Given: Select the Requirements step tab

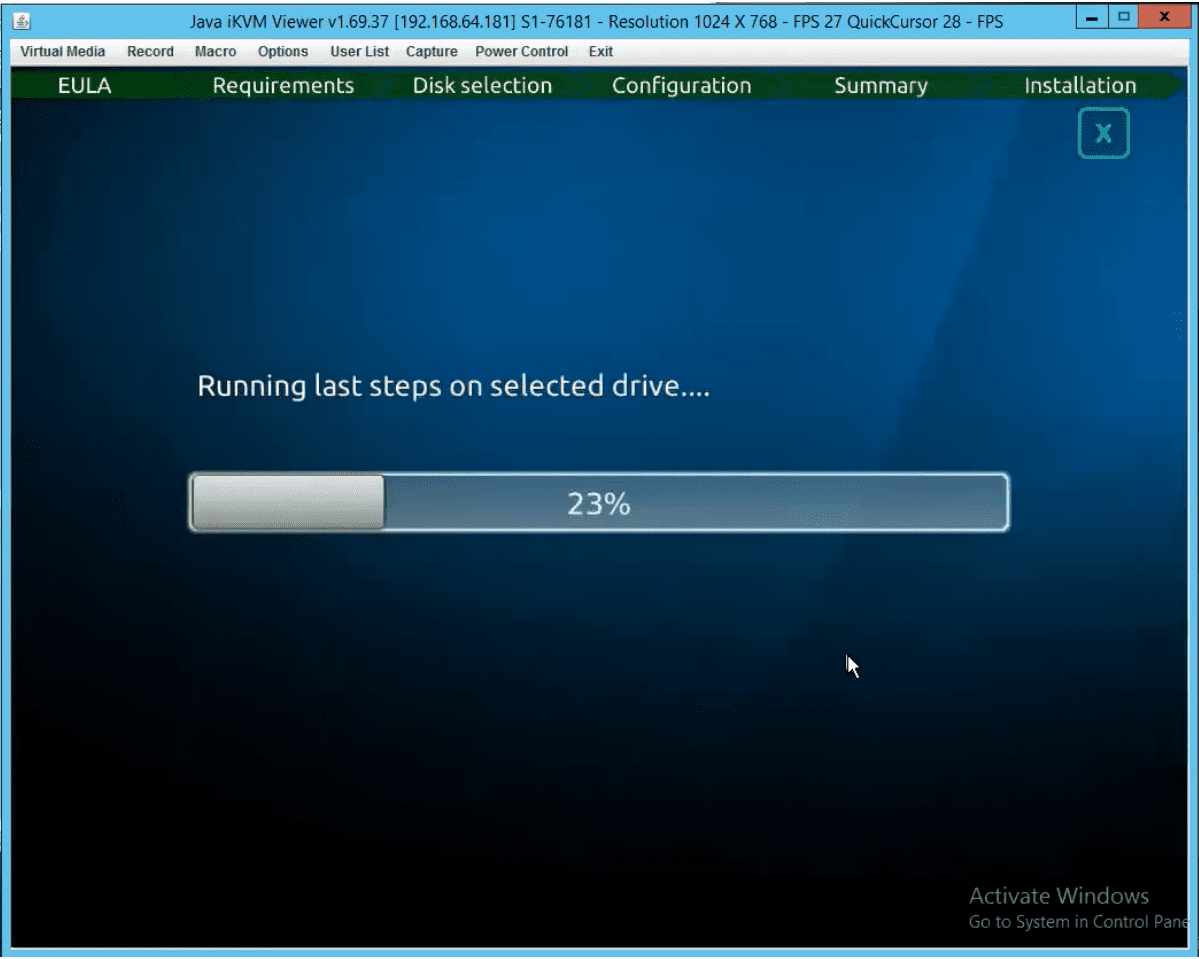Looking at the screenshot, I should [283, 86].
